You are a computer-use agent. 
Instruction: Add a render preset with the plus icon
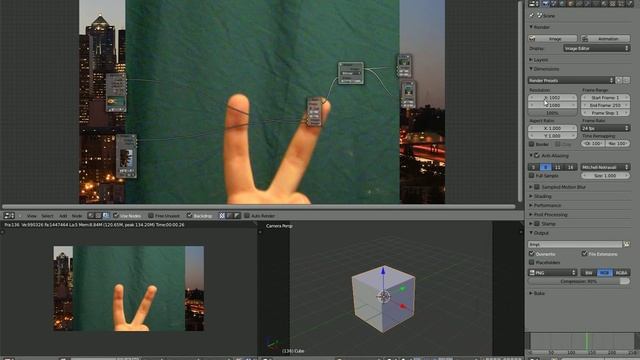tap(619, 80)
